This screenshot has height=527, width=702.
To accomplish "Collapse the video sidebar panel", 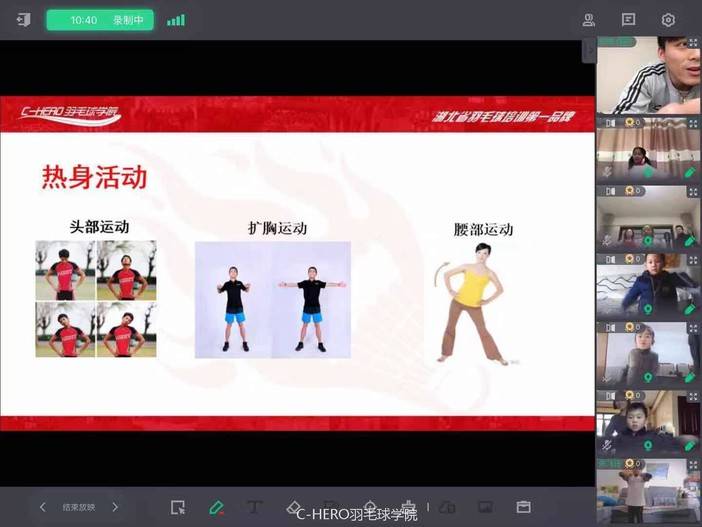I will (589, 48).
